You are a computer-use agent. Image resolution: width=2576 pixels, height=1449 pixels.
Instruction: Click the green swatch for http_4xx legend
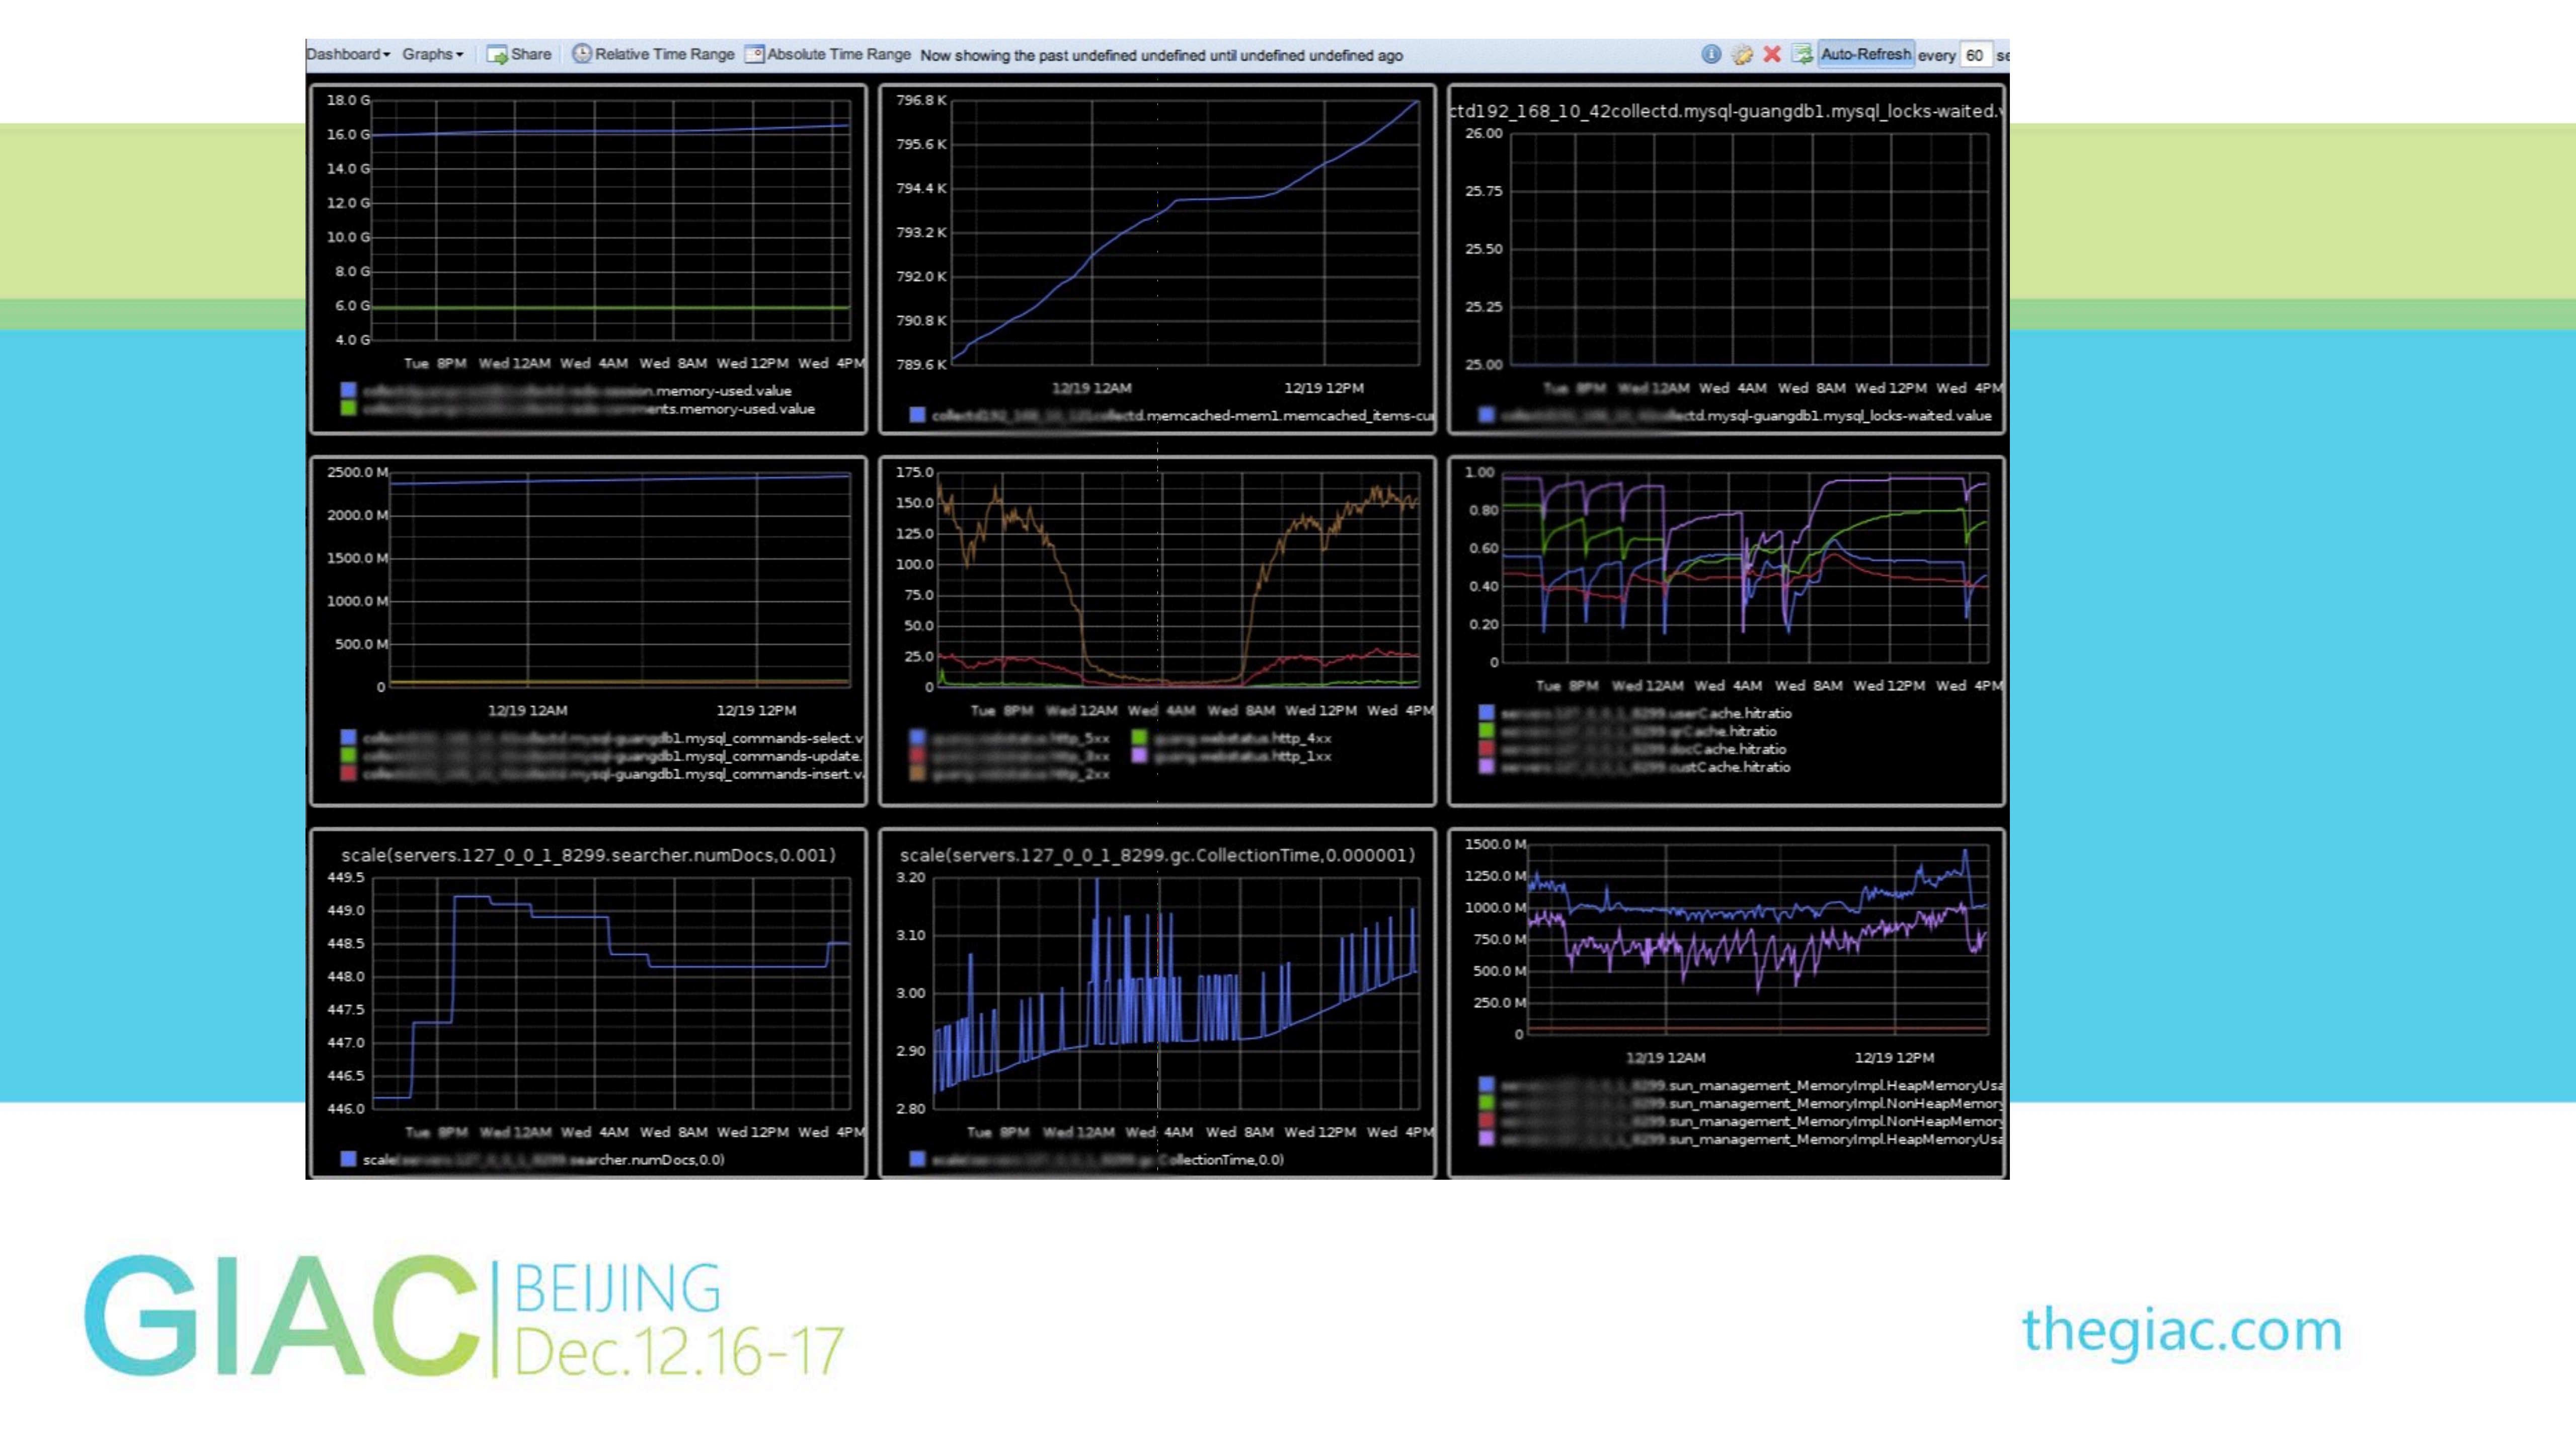click(x=1139, y=737)
